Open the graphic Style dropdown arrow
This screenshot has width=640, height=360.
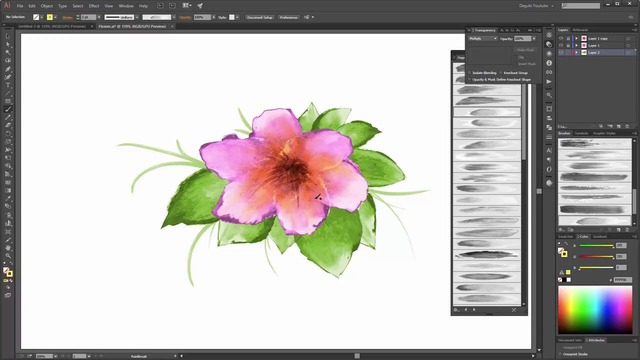pyautogui.click(x=238, y=17)
